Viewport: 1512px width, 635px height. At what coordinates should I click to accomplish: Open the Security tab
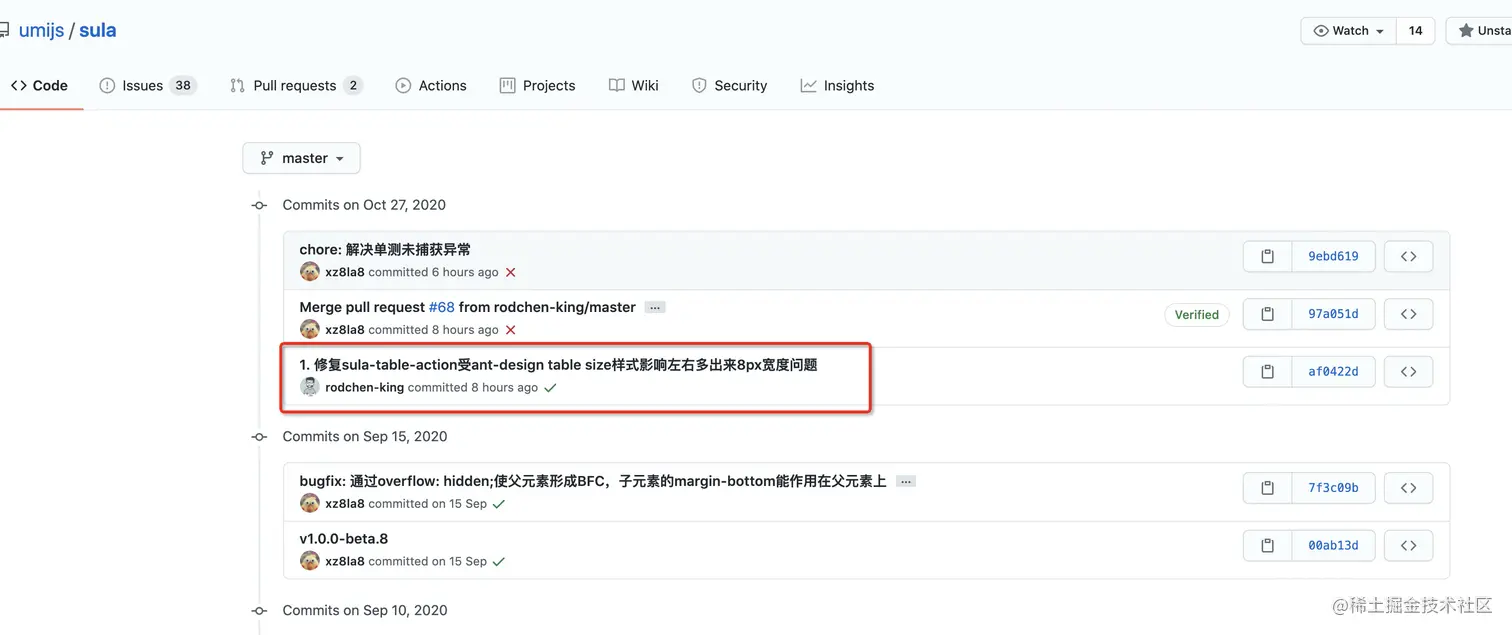click(730, 86)
